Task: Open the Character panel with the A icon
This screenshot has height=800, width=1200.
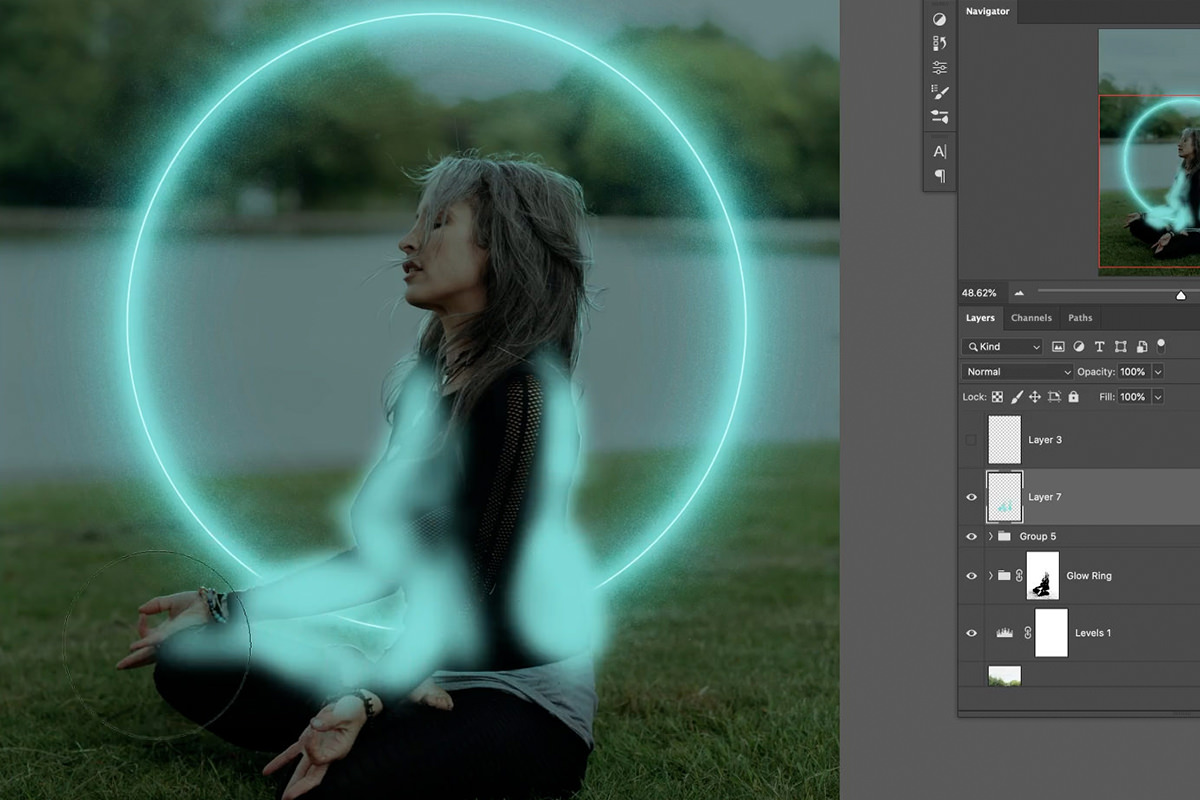Action: click(x=938, y=152)
